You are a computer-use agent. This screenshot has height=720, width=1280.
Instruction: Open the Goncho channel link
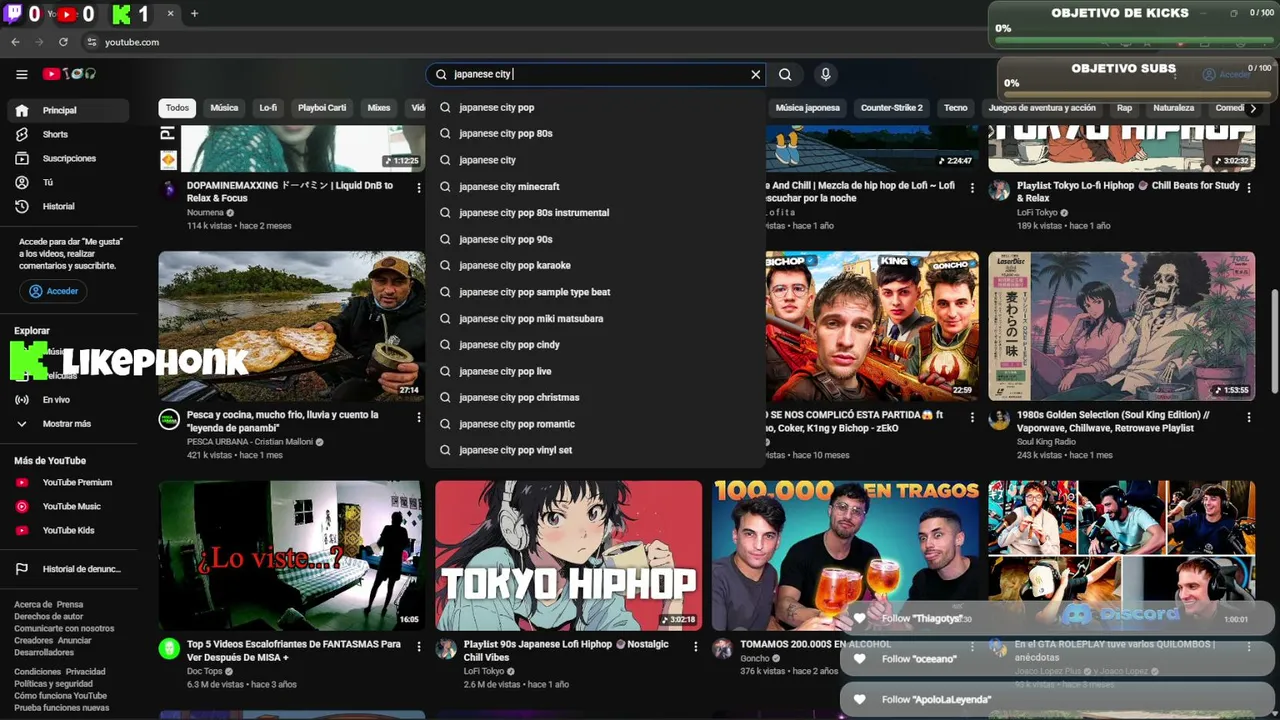coord(755,658)
